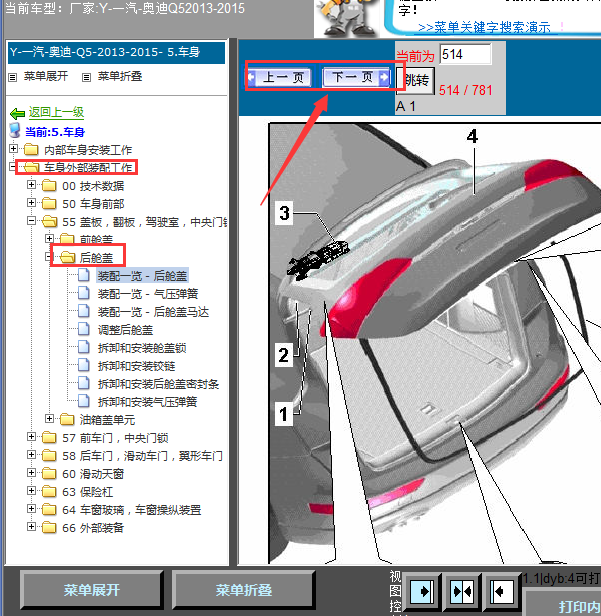Click the 当前:5.车身 computer icon

click(15, 131)
